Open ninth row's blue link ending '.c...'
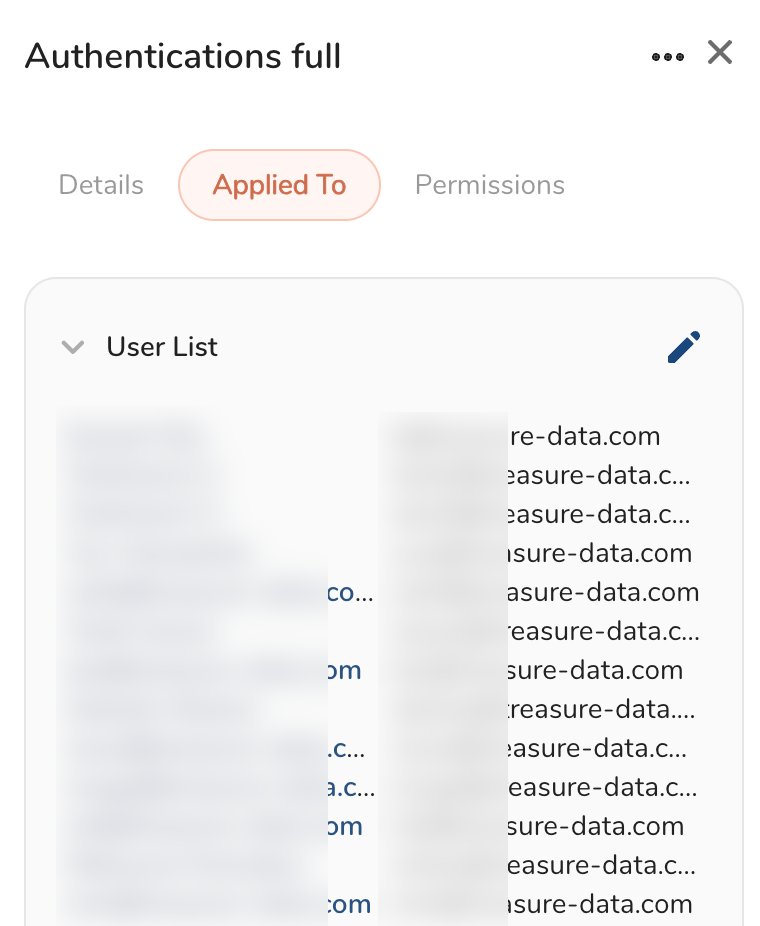Screen dimensions: 760x926 pos(346,748)
